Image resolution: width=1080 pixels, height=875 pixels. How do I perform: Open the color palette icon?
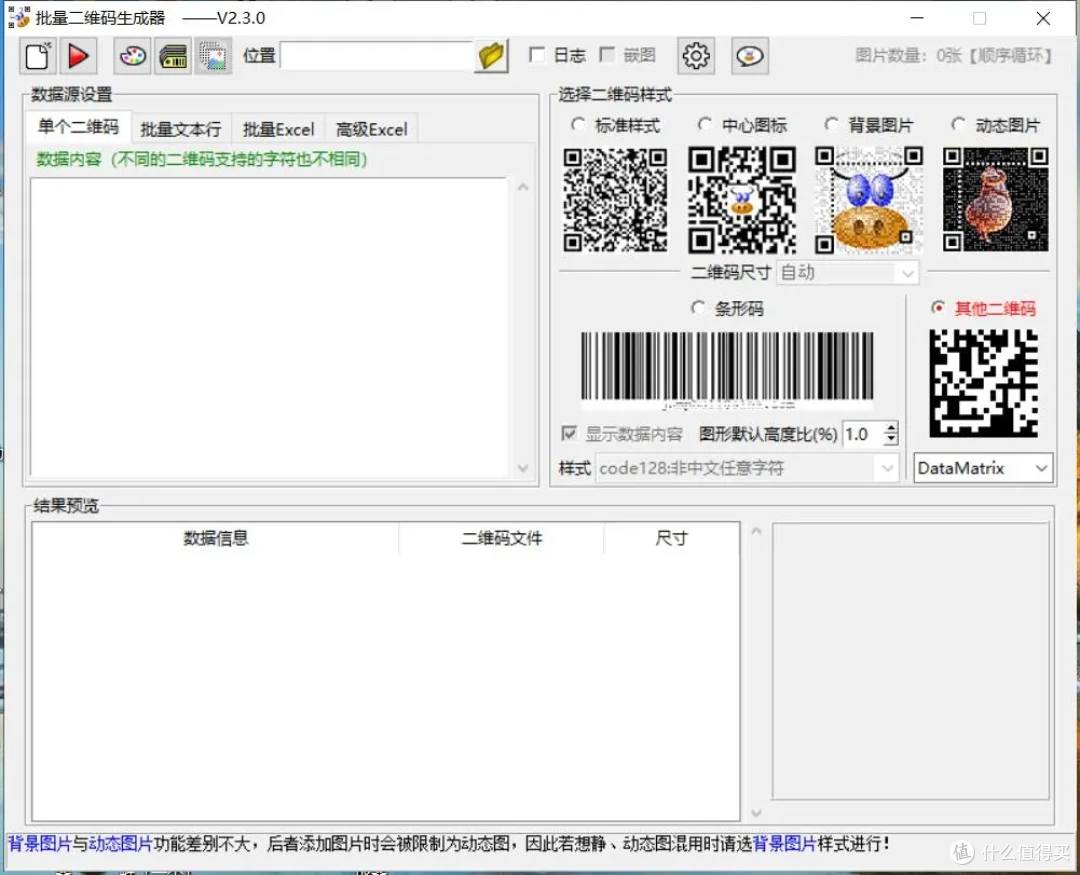(x=132, y=56)
